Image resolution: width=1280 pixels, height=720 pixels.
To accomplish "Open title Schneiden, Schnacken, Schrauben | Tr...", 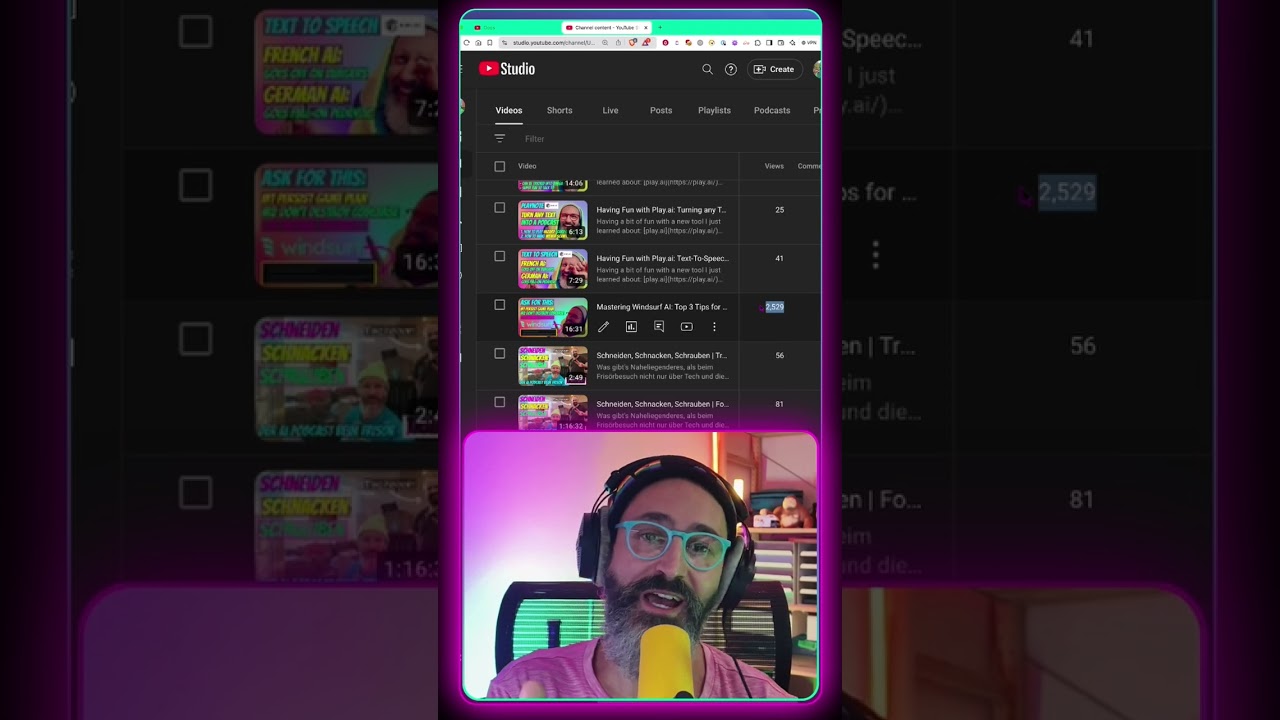I will coord(661,355).
